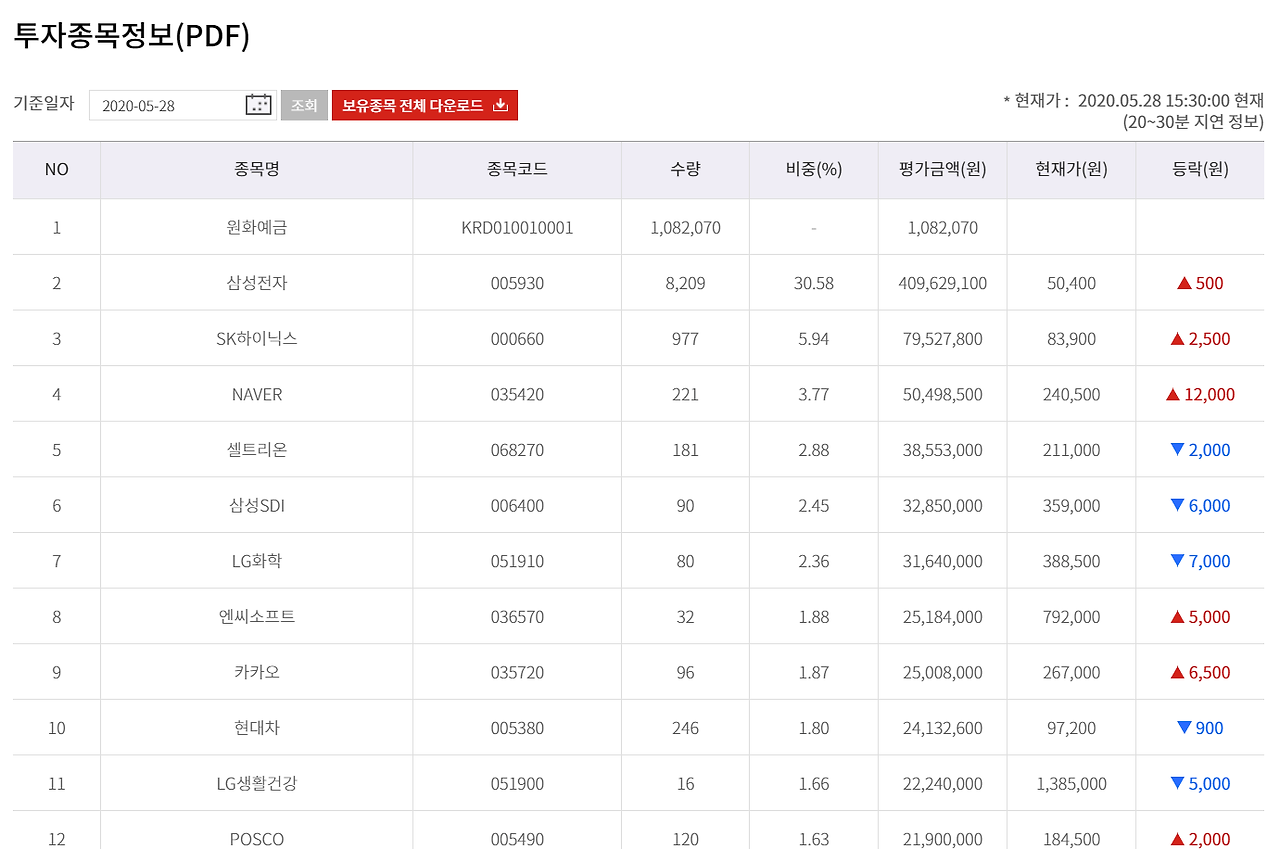
Task: Select the SK하이닉스 stock name
Action: (x=256, y=339)
